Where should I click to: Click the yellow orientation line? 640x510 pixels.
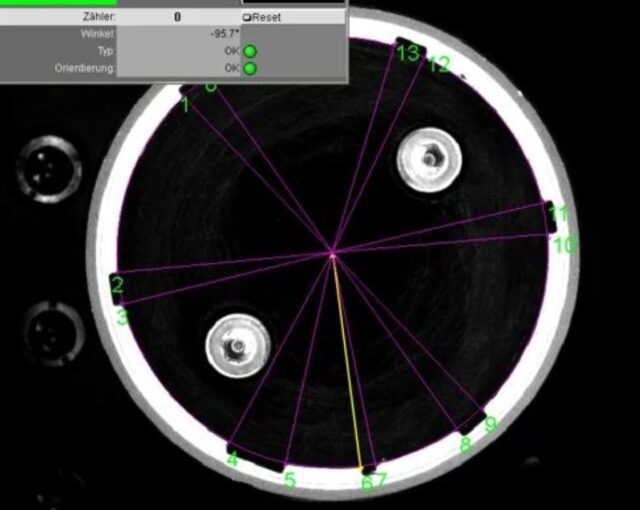[x=347, y=363]
